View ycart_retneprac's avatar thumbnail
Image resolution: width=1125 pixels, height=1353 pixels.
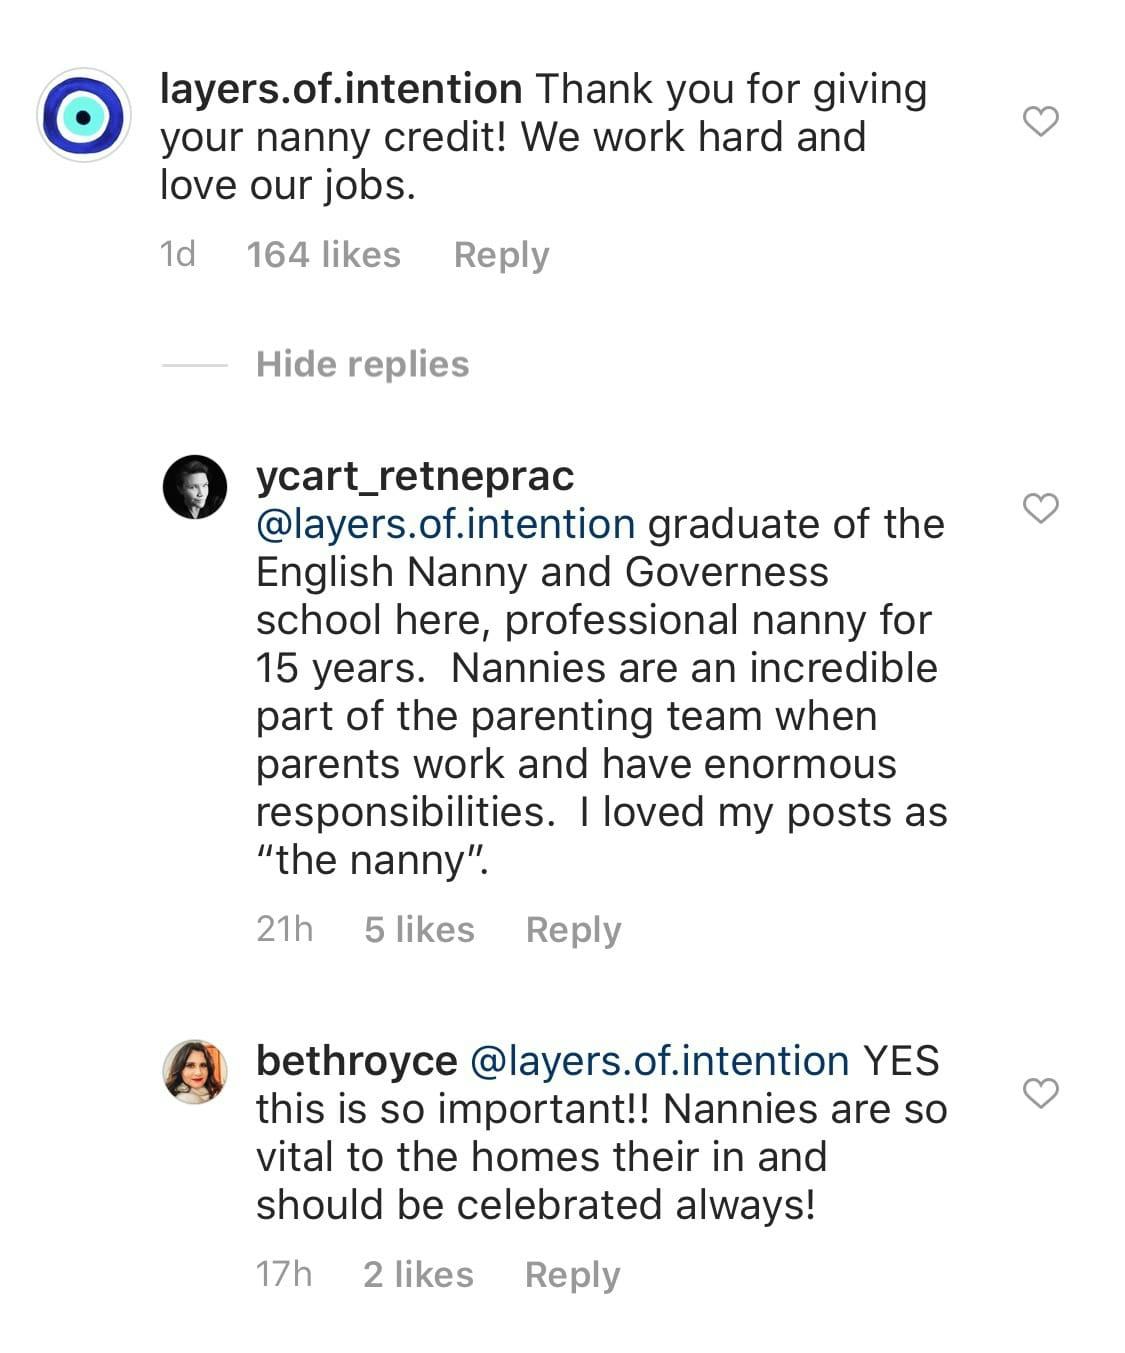point(196,484)
